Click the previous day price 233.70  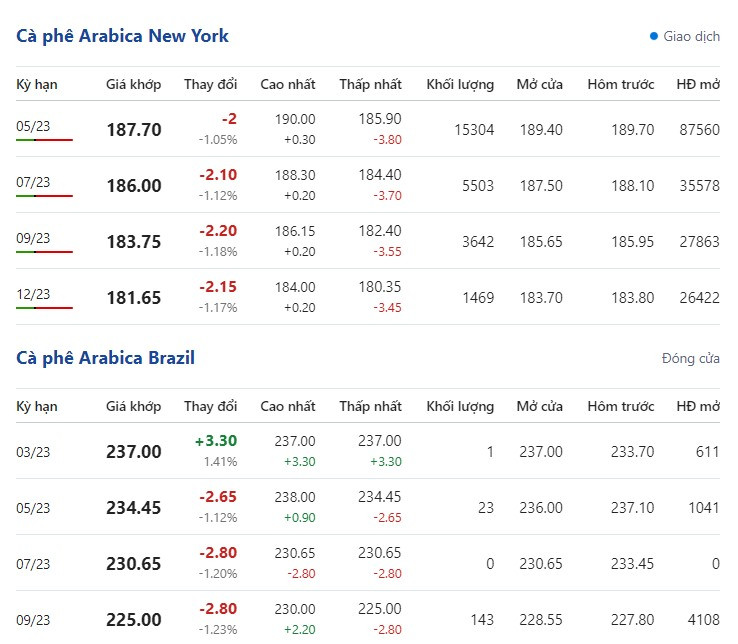[633, 451]
